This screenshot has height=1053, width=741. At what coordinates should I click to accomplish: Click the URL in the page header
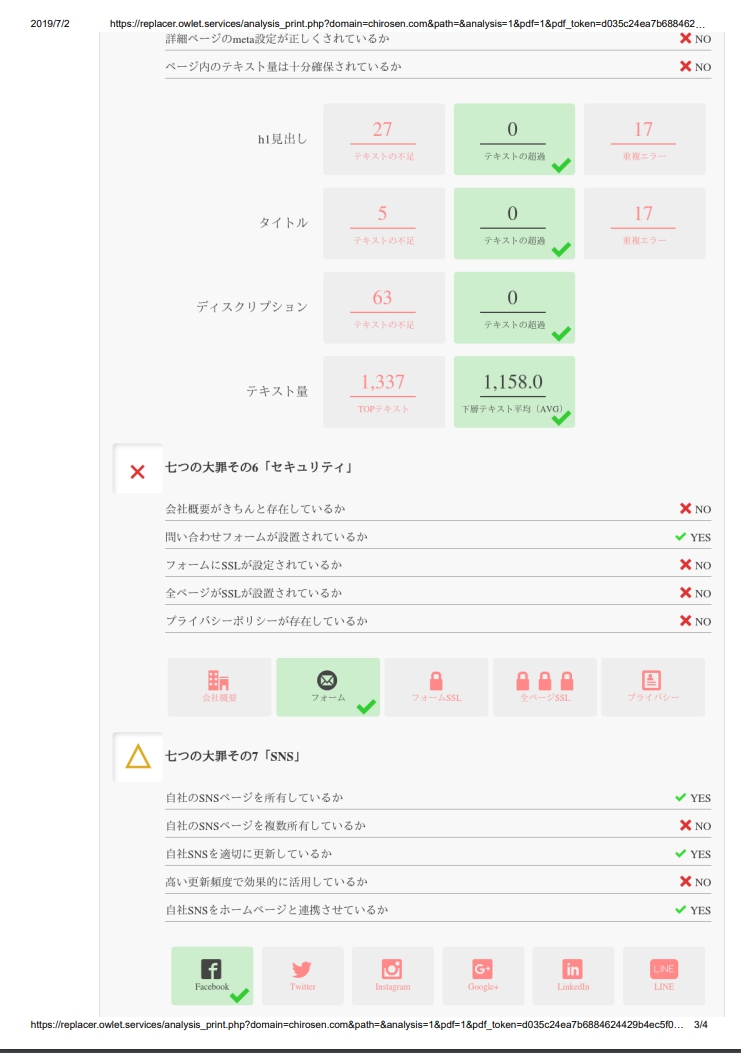407,24
